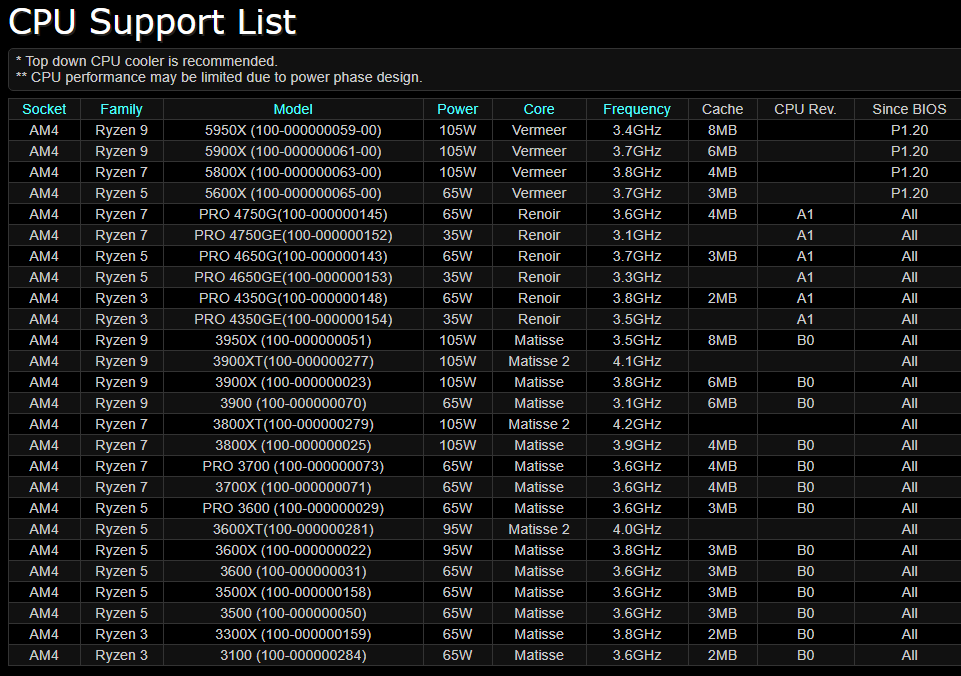The height and width of the screenshot is (676, 961).
Task: Click 3.9GHz frequency in the 3800X row
Action: click(637, 445)
